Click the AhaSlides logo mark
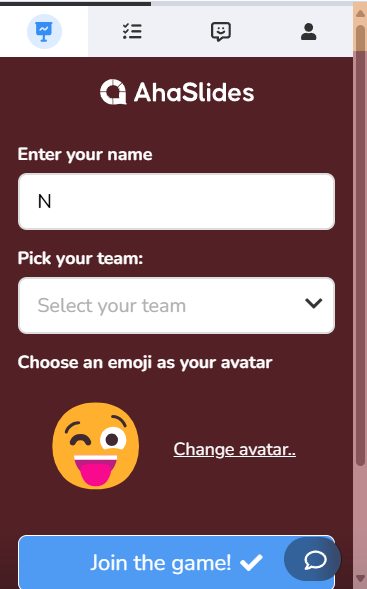 113,92
